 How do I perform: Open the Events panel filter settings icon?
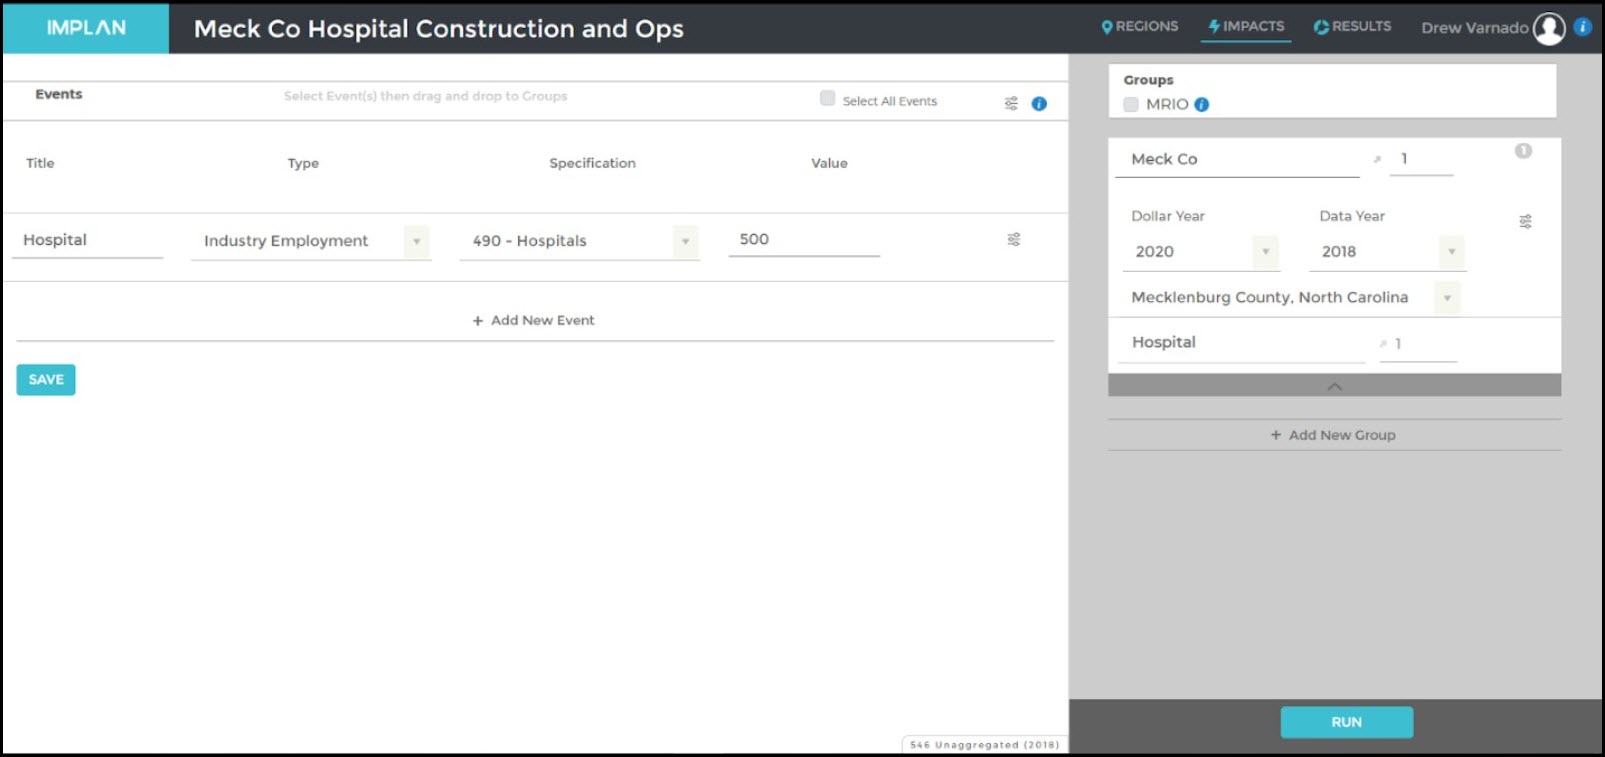(x=1011, y=103)
